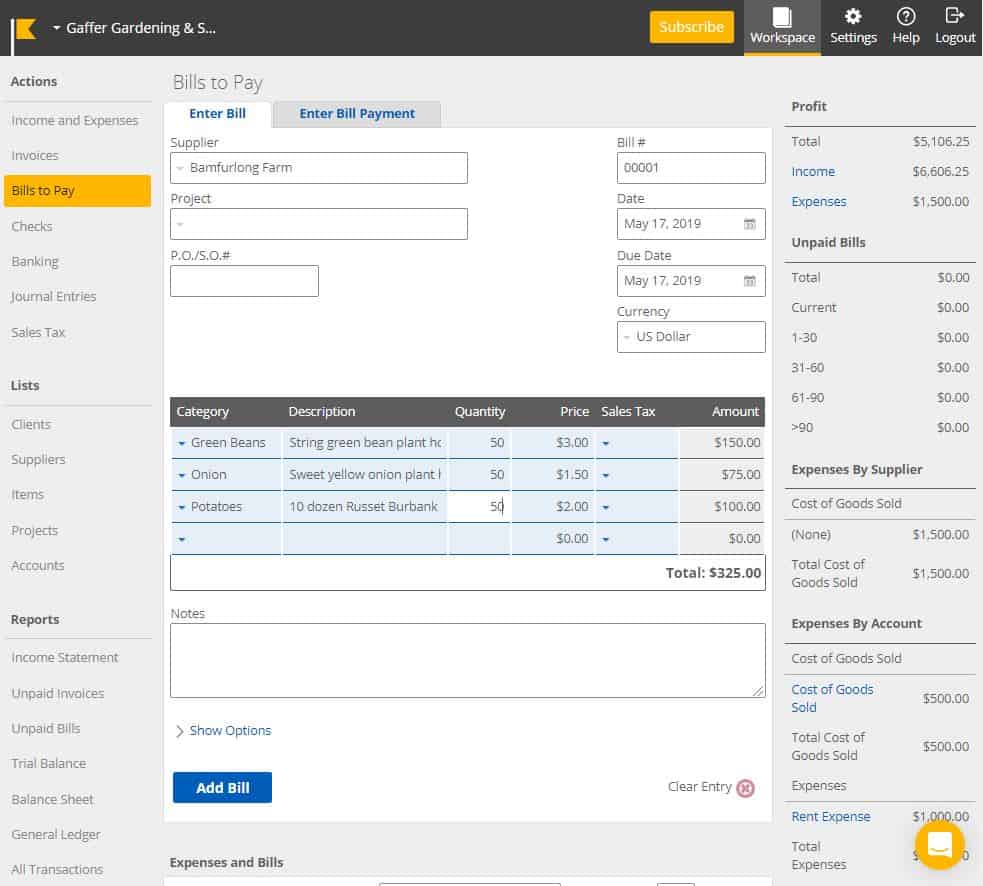
Task: Open the Expenses link in Profit panel
Action: [x=818, y=202]
